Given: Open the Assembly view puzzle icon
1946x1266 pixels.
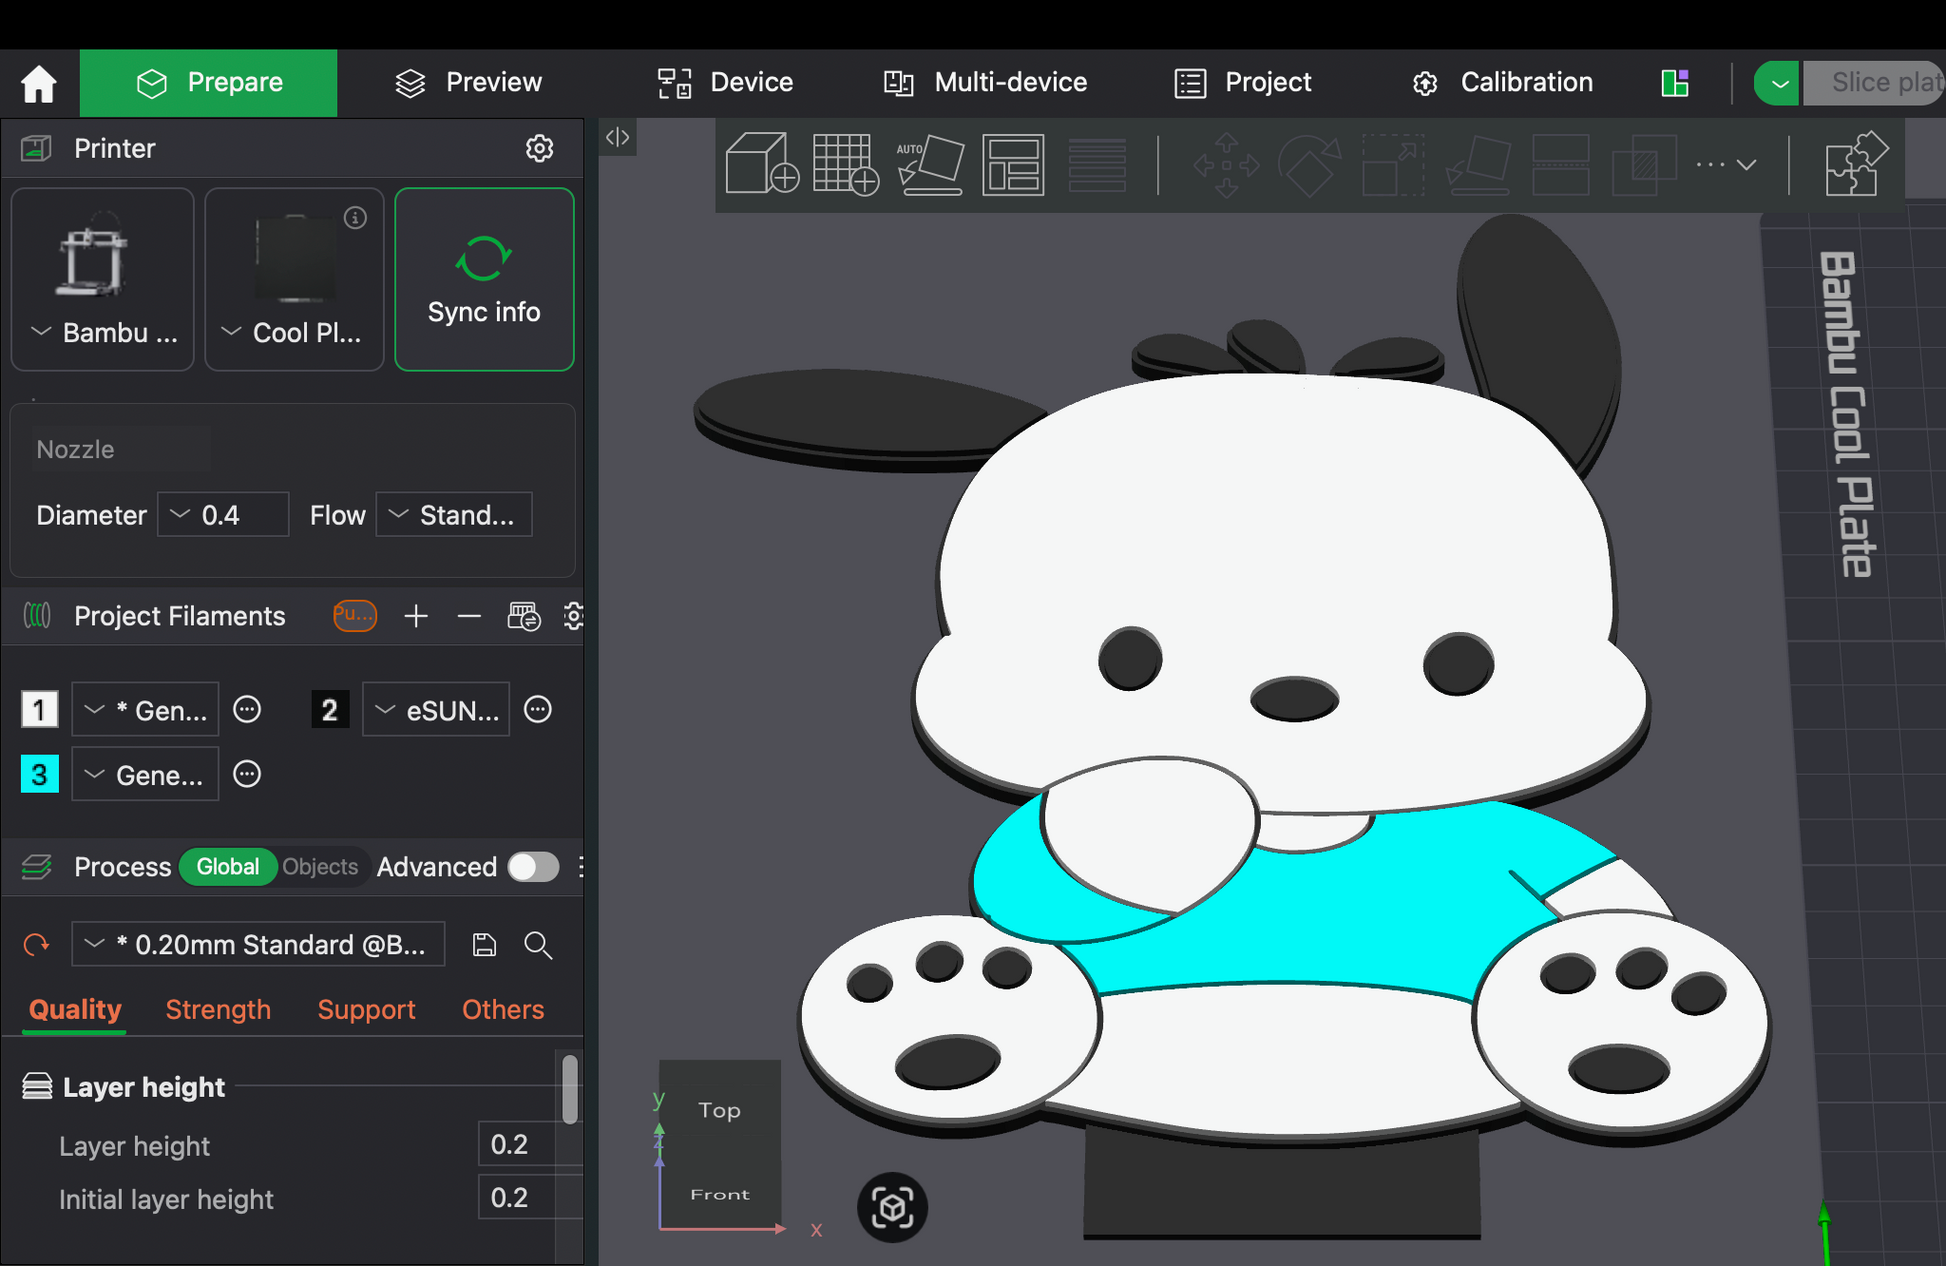Looking at the screenshot, I should point(1855,163).
